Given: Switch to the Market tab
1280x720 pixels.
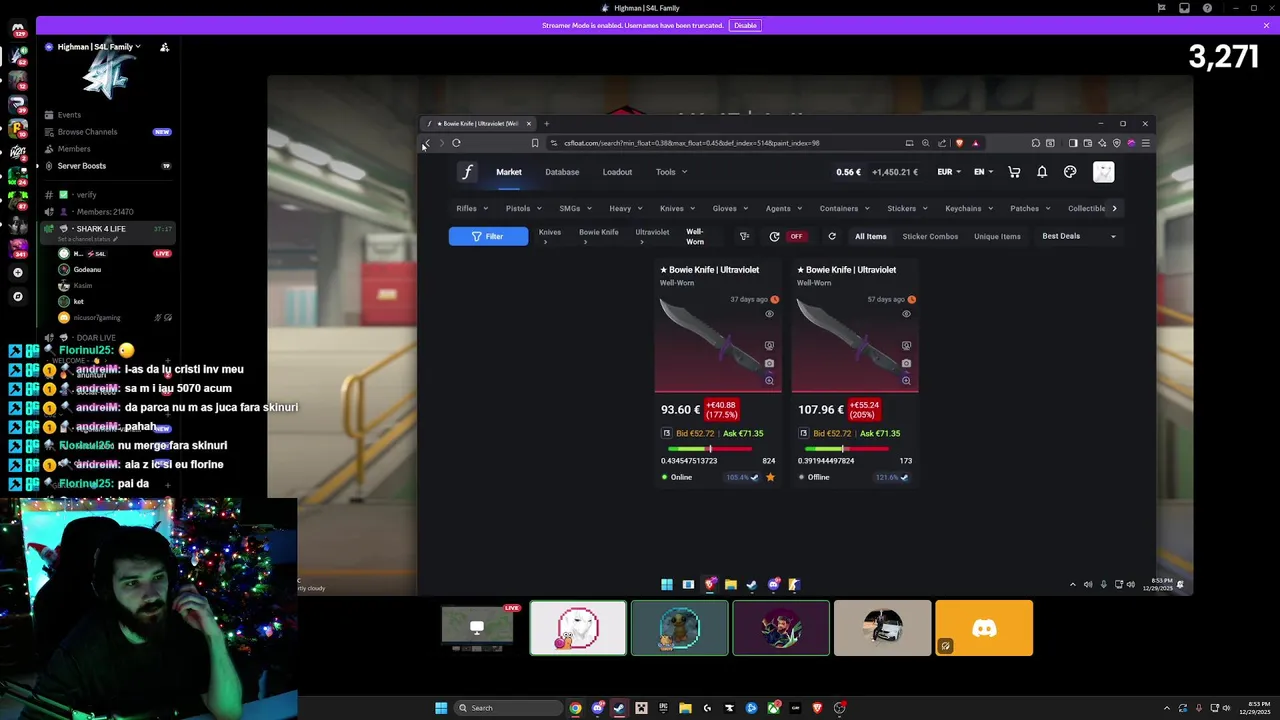Looking at the screenshot, I should click(509, 172).
